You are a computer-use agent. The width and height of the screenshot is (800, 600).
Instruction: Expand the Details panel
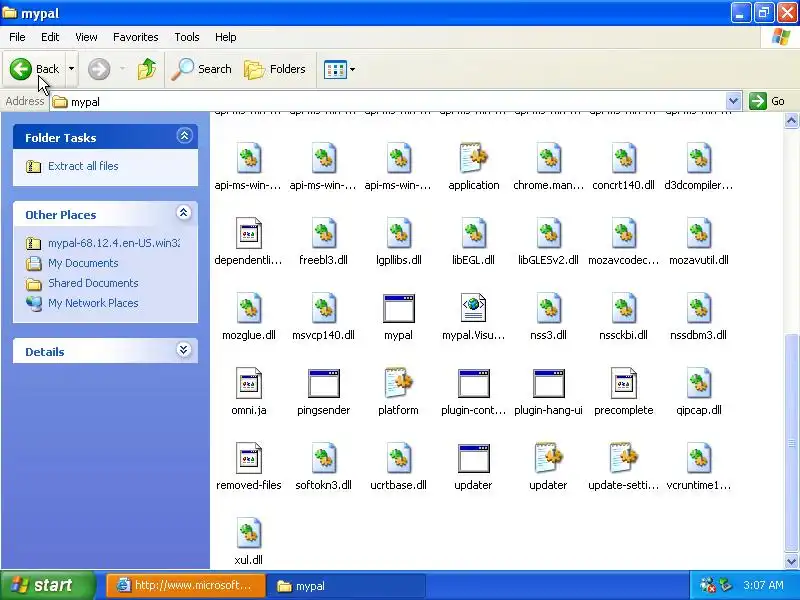[184, 349]
